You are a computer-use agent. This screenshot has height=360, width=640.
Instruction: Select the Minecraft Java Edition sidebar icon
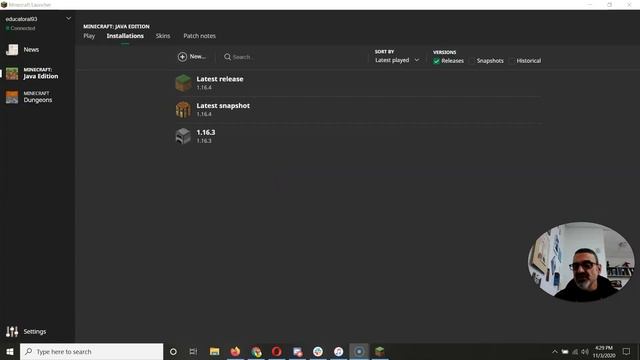[x=12, y=73]
